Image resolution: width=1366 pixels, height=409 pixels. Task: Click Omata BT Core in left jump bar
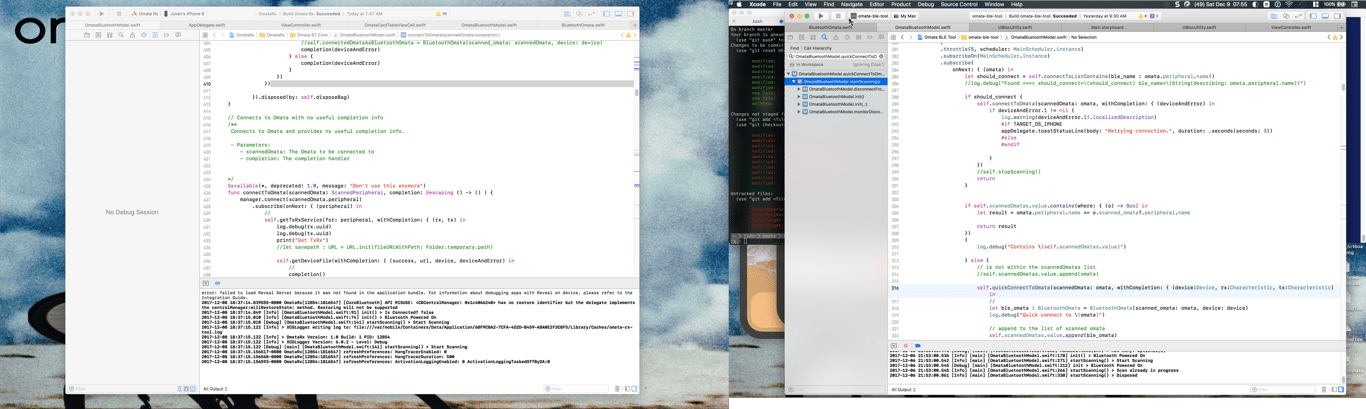point(309,35)
